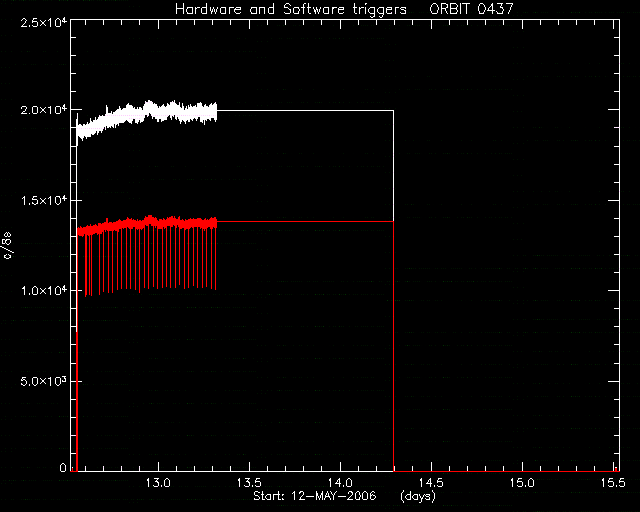Click the plot title 'Hardware and Software triggers'
The width and height of the screenshot is (640, 512).
[x=291, y=9]
